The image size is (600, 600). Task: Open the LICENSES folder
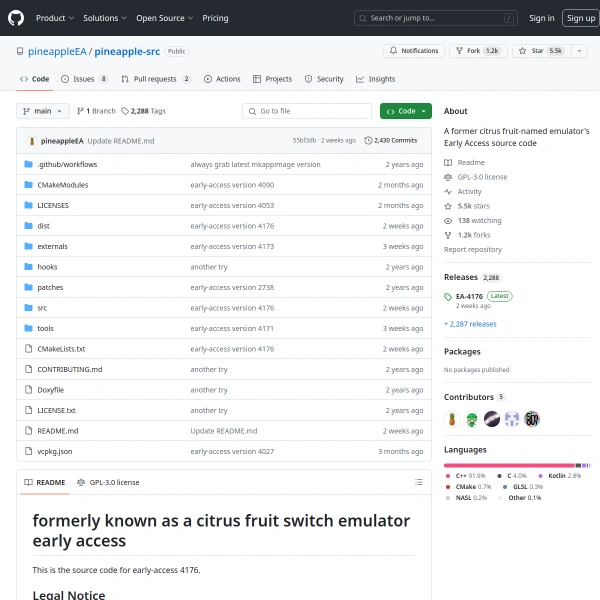pyautogui.click(x=53, y=205)
